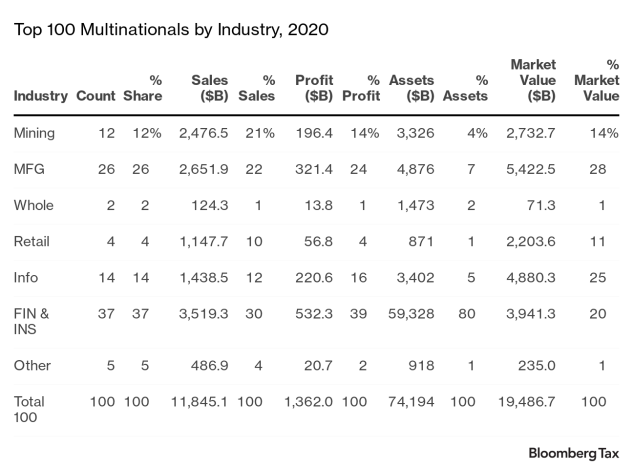Click the MFG row label

click(30, 168)
